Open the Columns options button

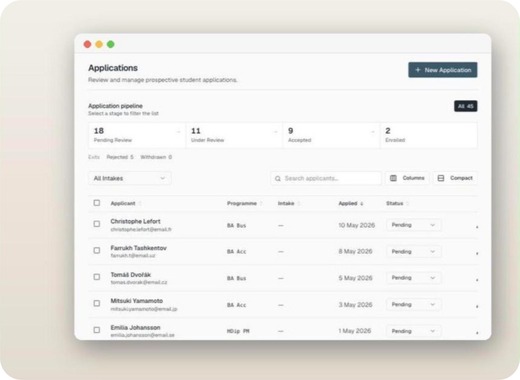click(x=407, y=178)
